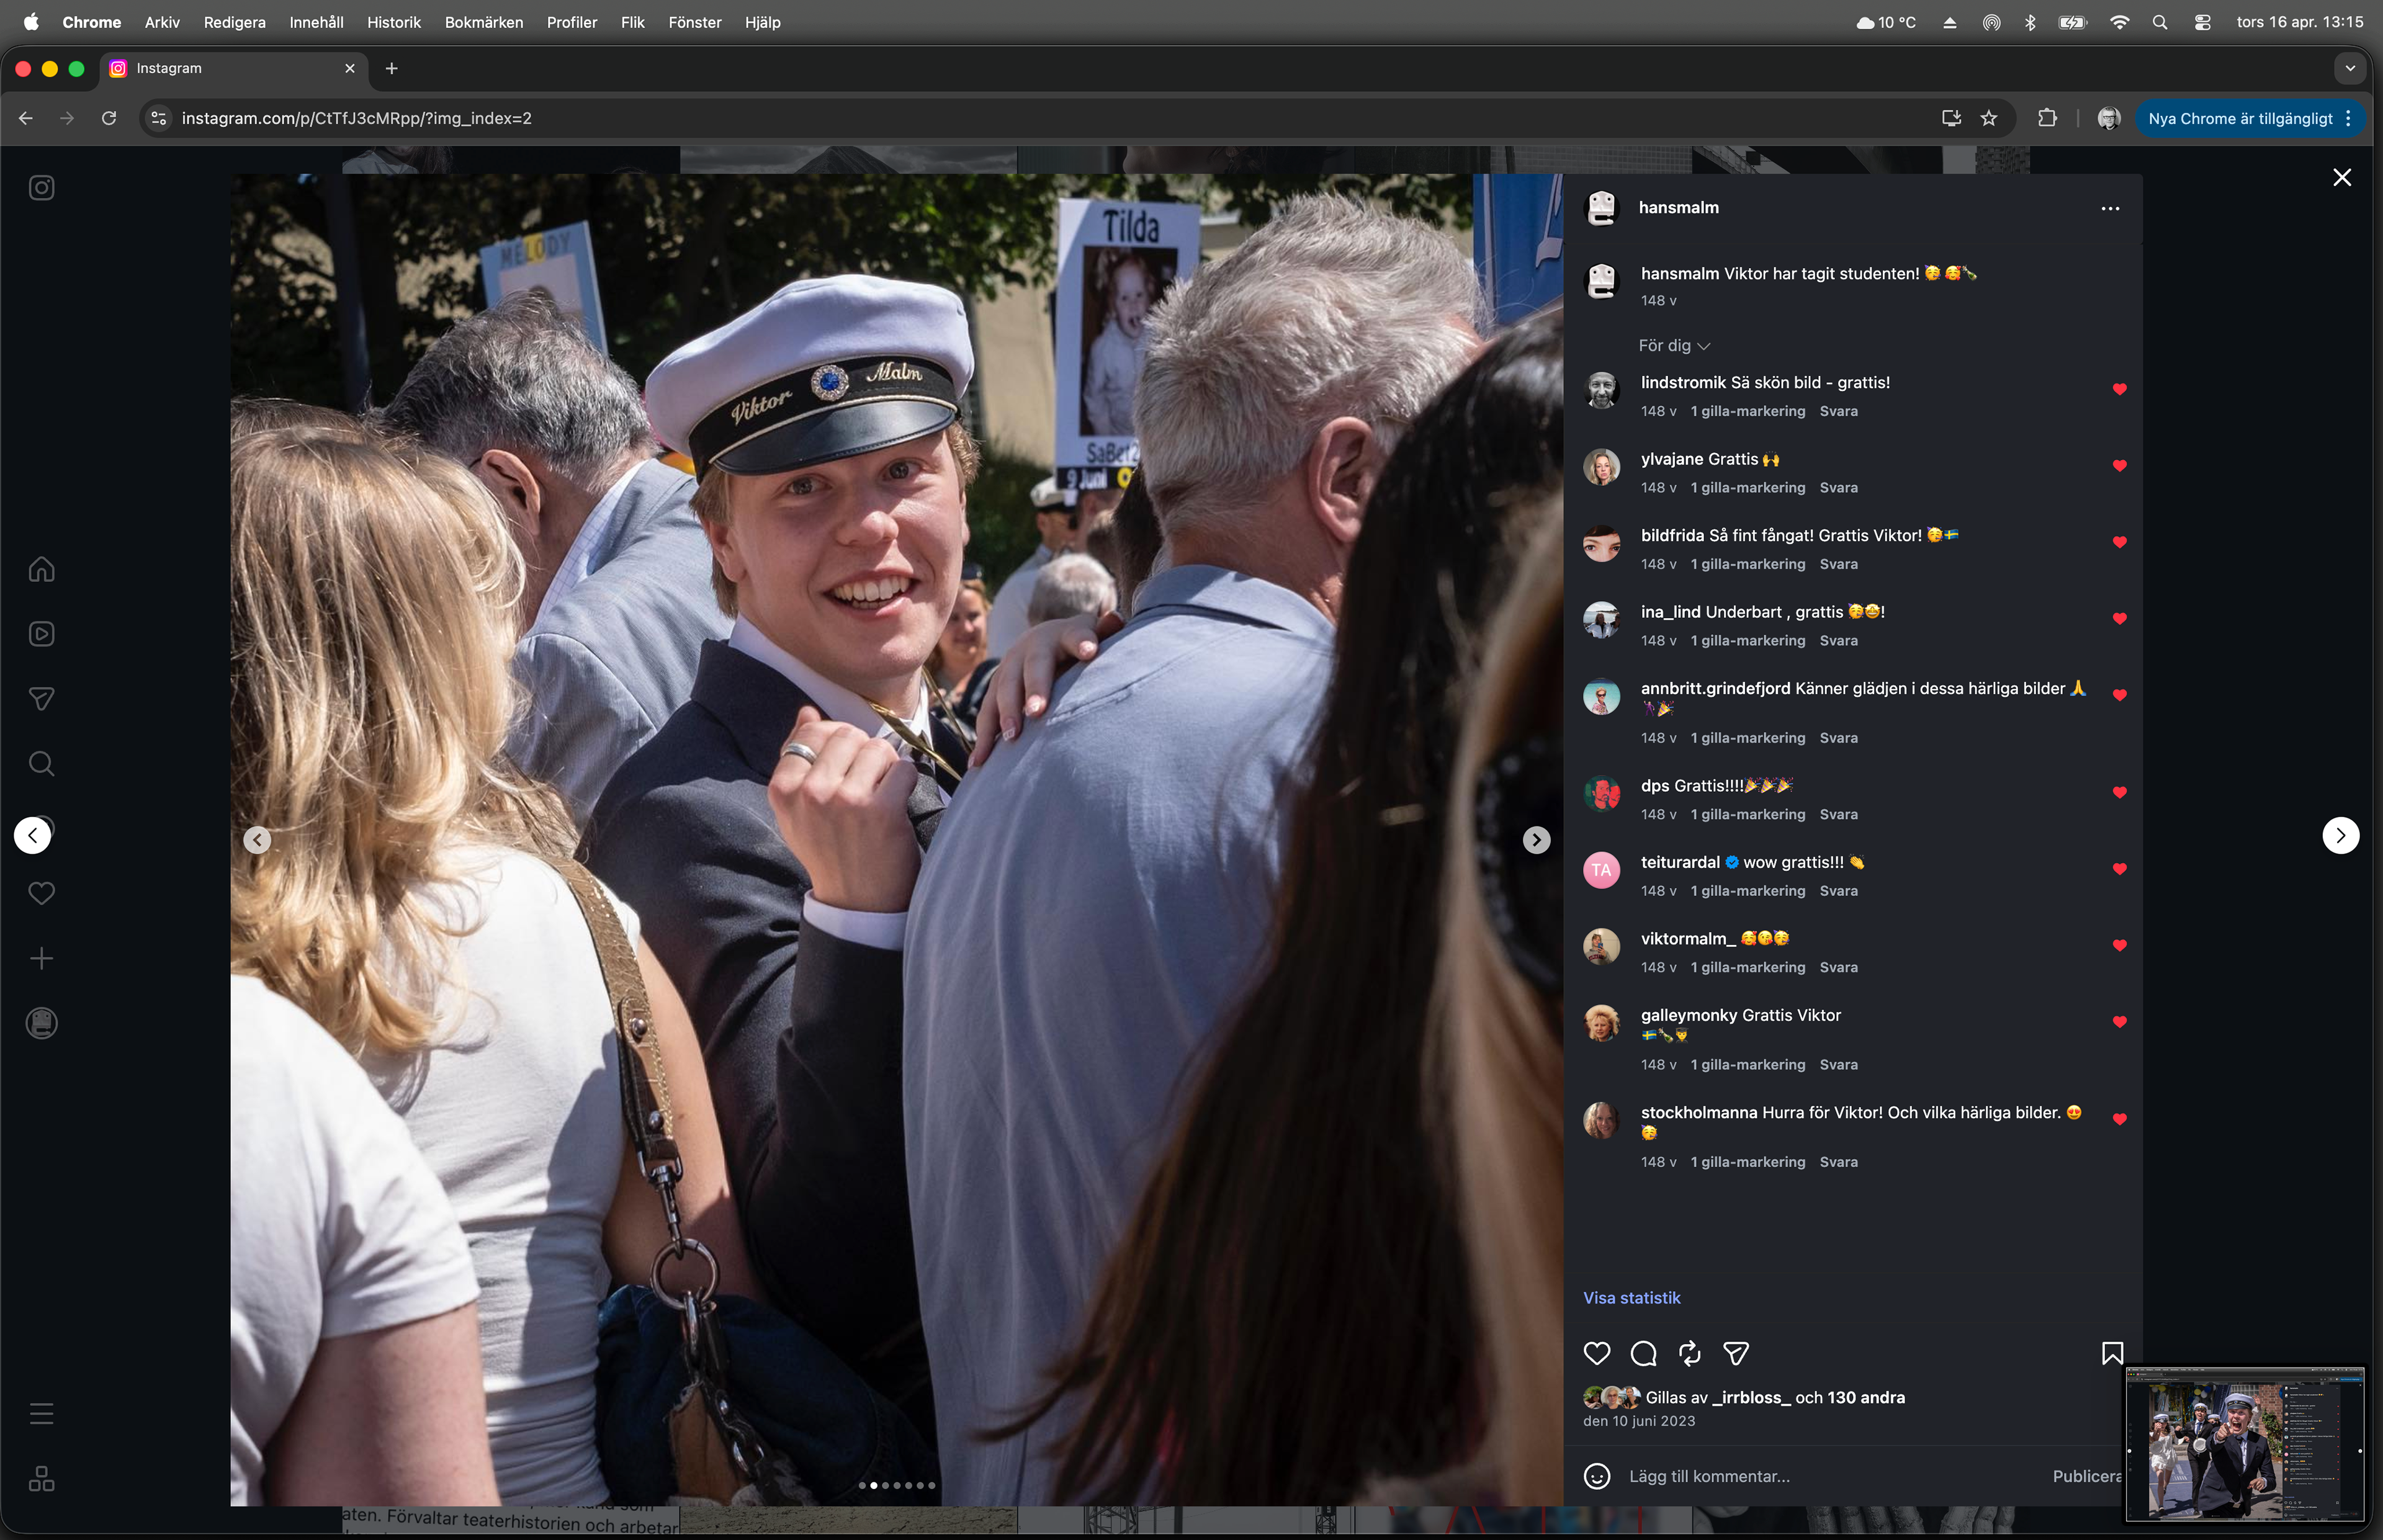The height and width of the screenshot is (1540, 2383).
Task: Like the post with heart icon
Action: [x=1597, y=1354]
